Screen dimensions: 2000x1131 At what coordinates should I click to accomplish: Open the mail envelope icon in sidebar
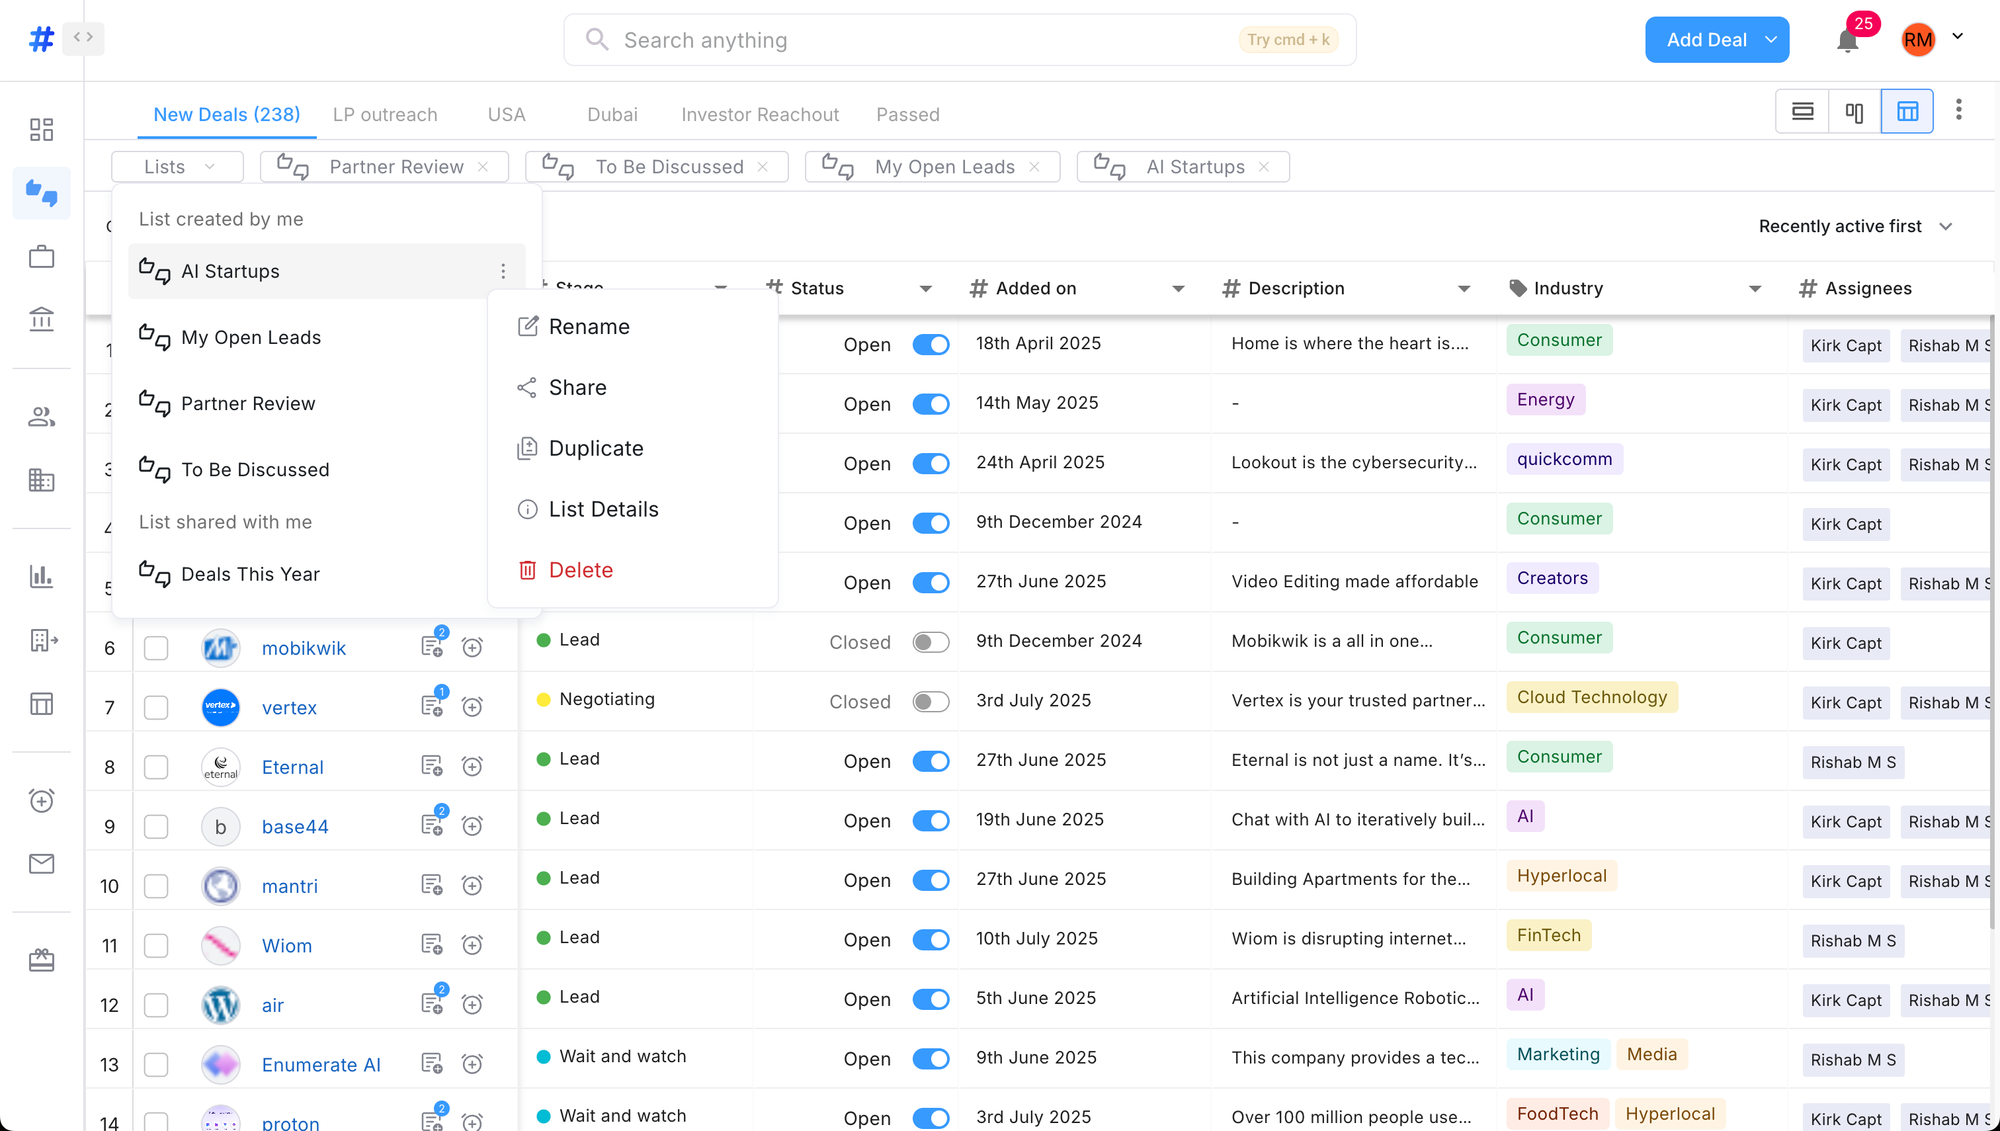pos(41,864)
